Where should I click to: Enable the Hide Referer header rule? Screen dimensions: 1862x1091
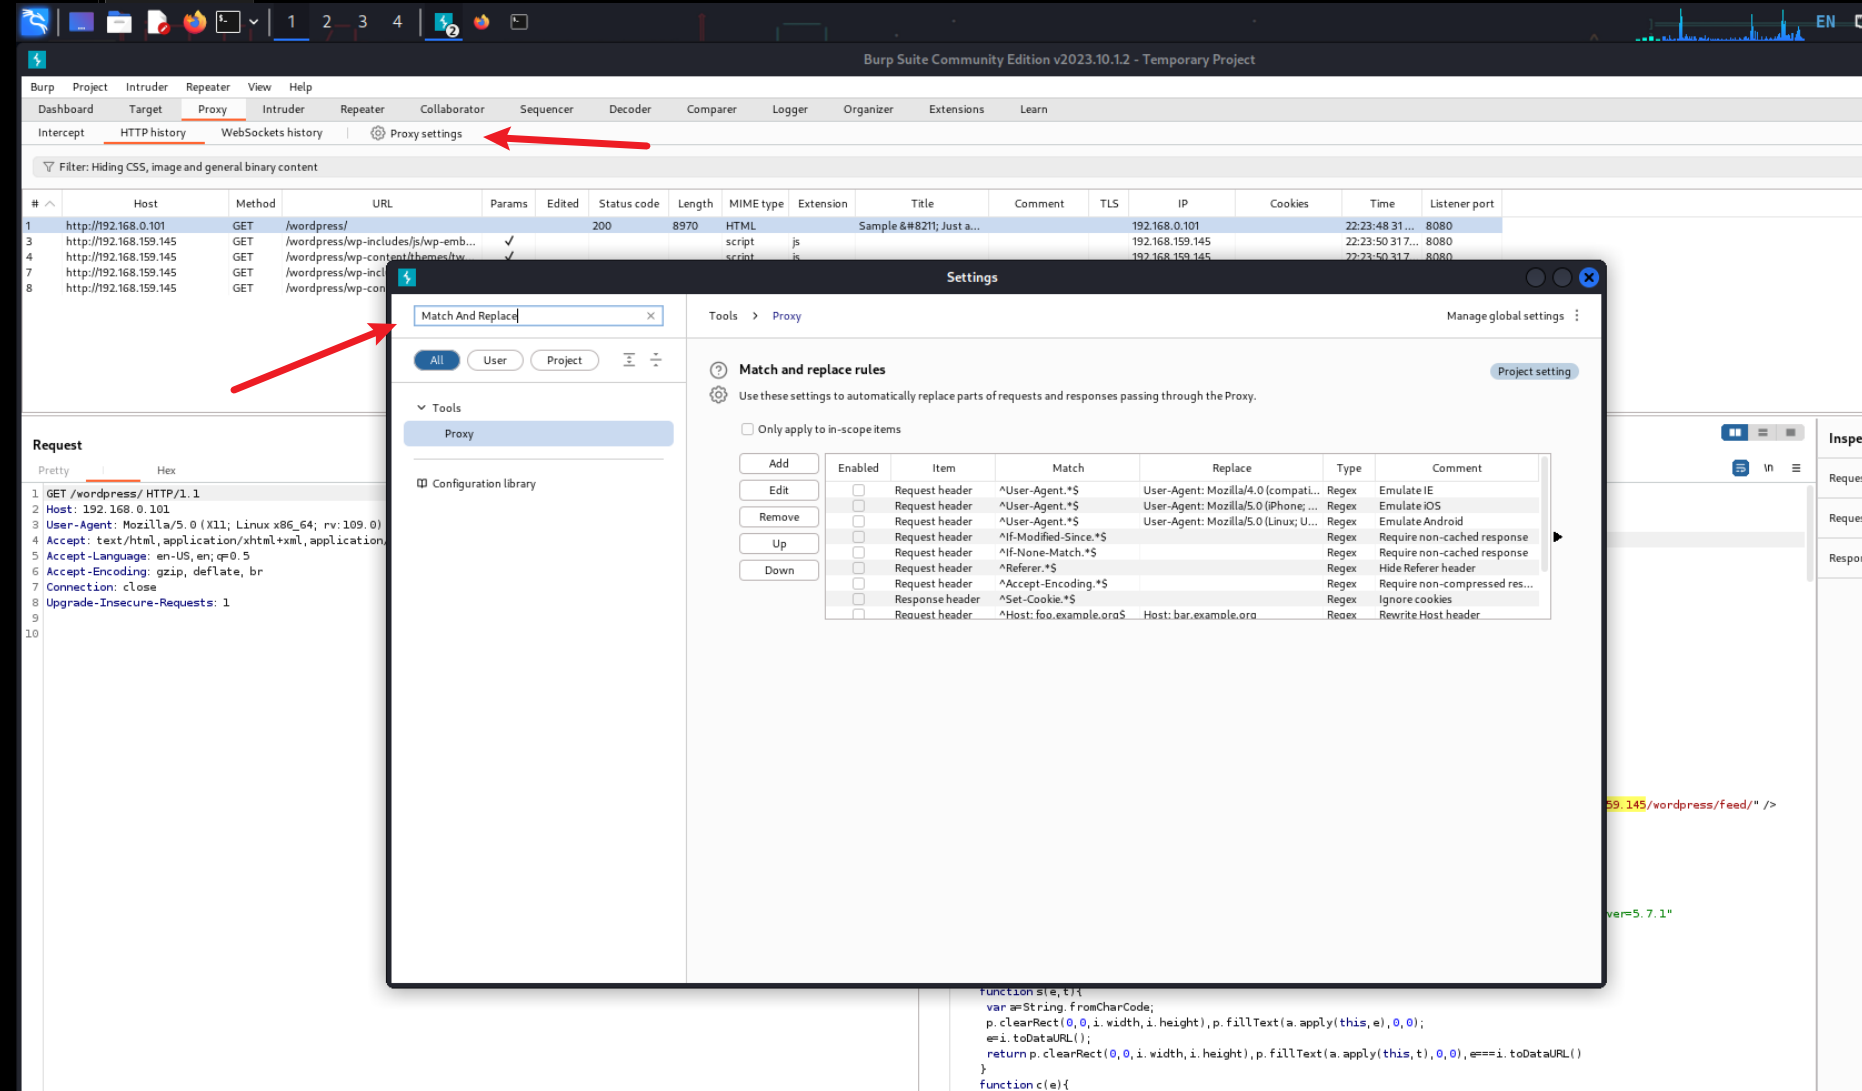pyautogui.click(x=858, y=568)
